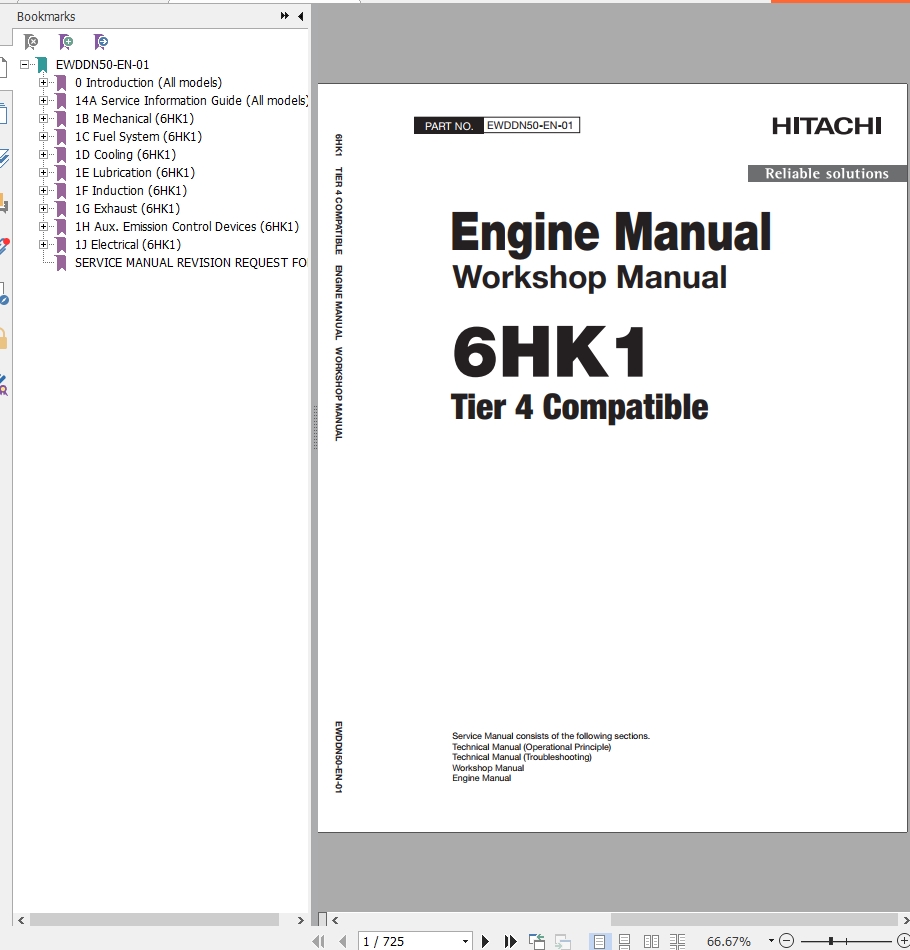Image resolution: width=910 pixels, height=950 pixels.
Task: Click the teal bookmark icon beside EWDDN50-EN-01
Action: point(42,65)
